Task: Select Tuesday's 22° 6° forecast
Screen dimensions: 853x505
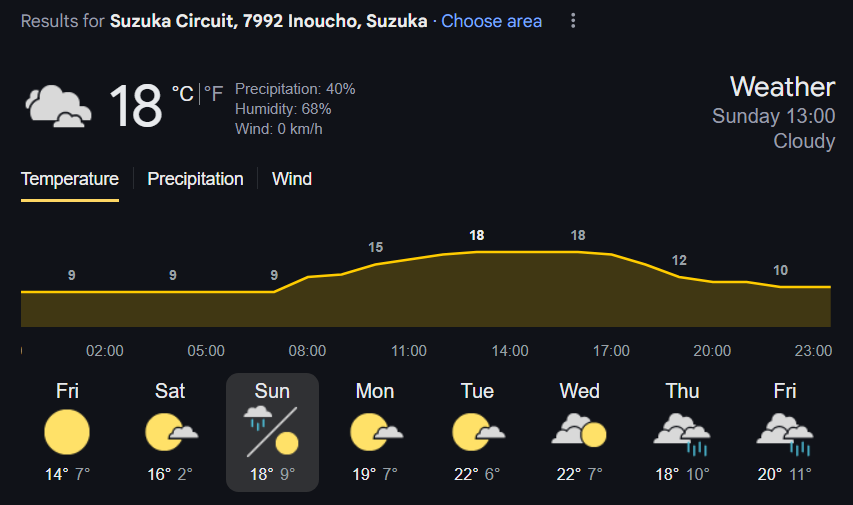Action: coord(477,432)
